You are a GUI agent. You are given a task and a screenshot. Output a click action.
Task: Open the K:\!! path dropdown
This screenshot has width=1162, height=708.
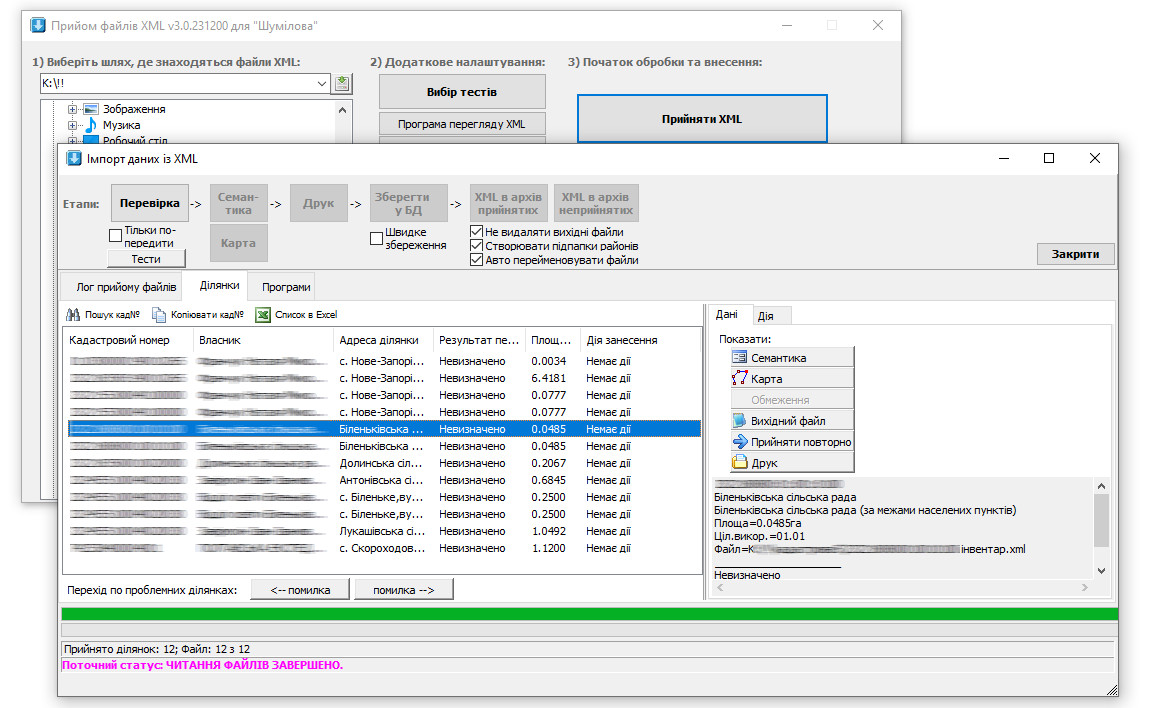322,84
